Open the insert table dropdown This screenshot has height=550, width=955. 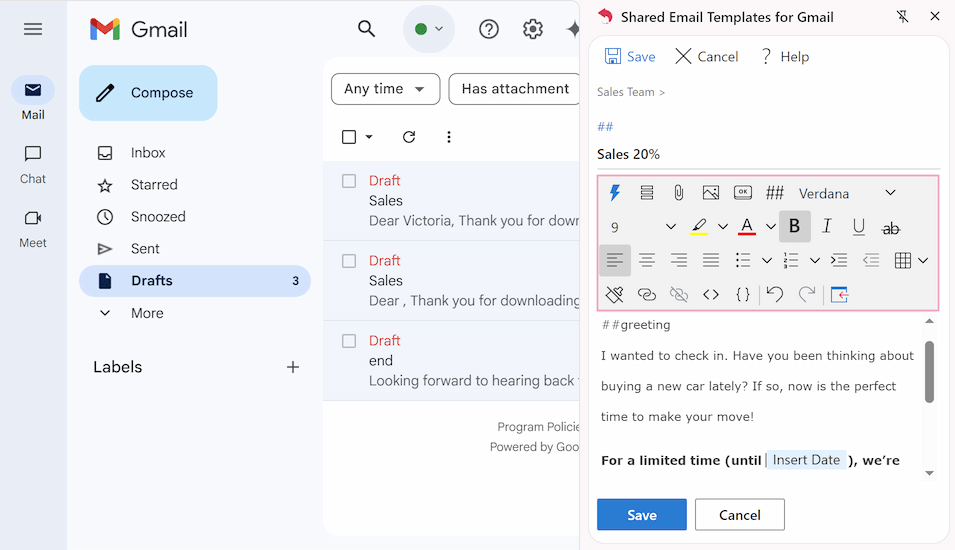(x=923, y=261)
